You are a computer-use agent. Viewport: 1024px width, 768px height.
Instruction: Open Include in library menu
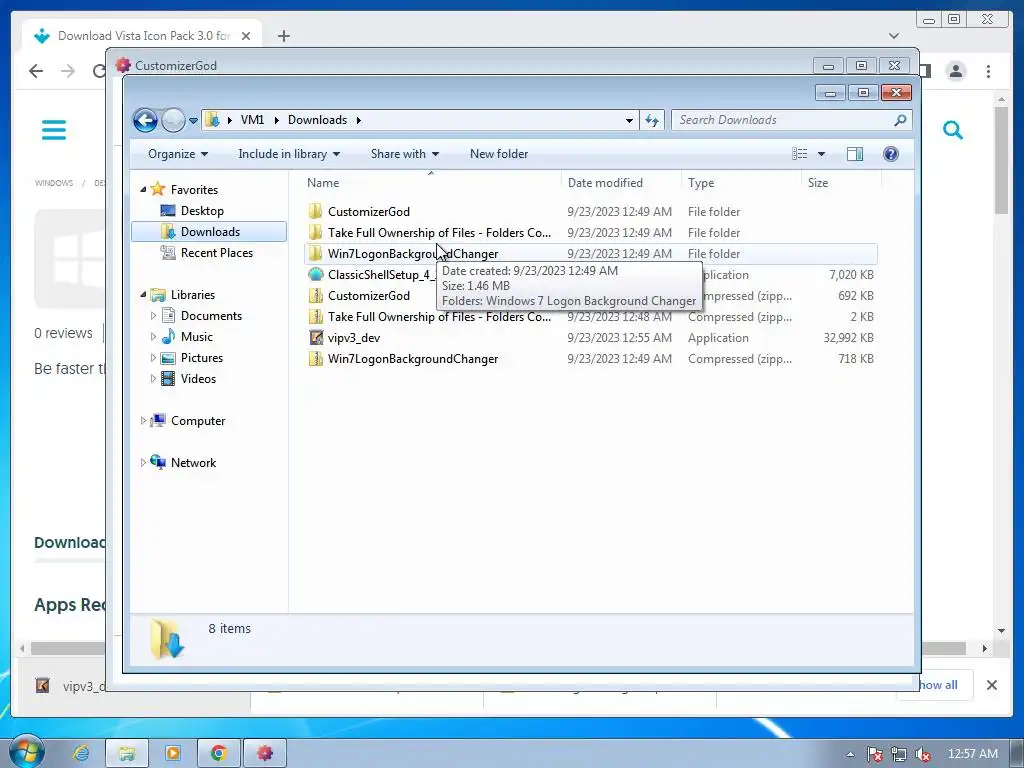click(289, 154)
